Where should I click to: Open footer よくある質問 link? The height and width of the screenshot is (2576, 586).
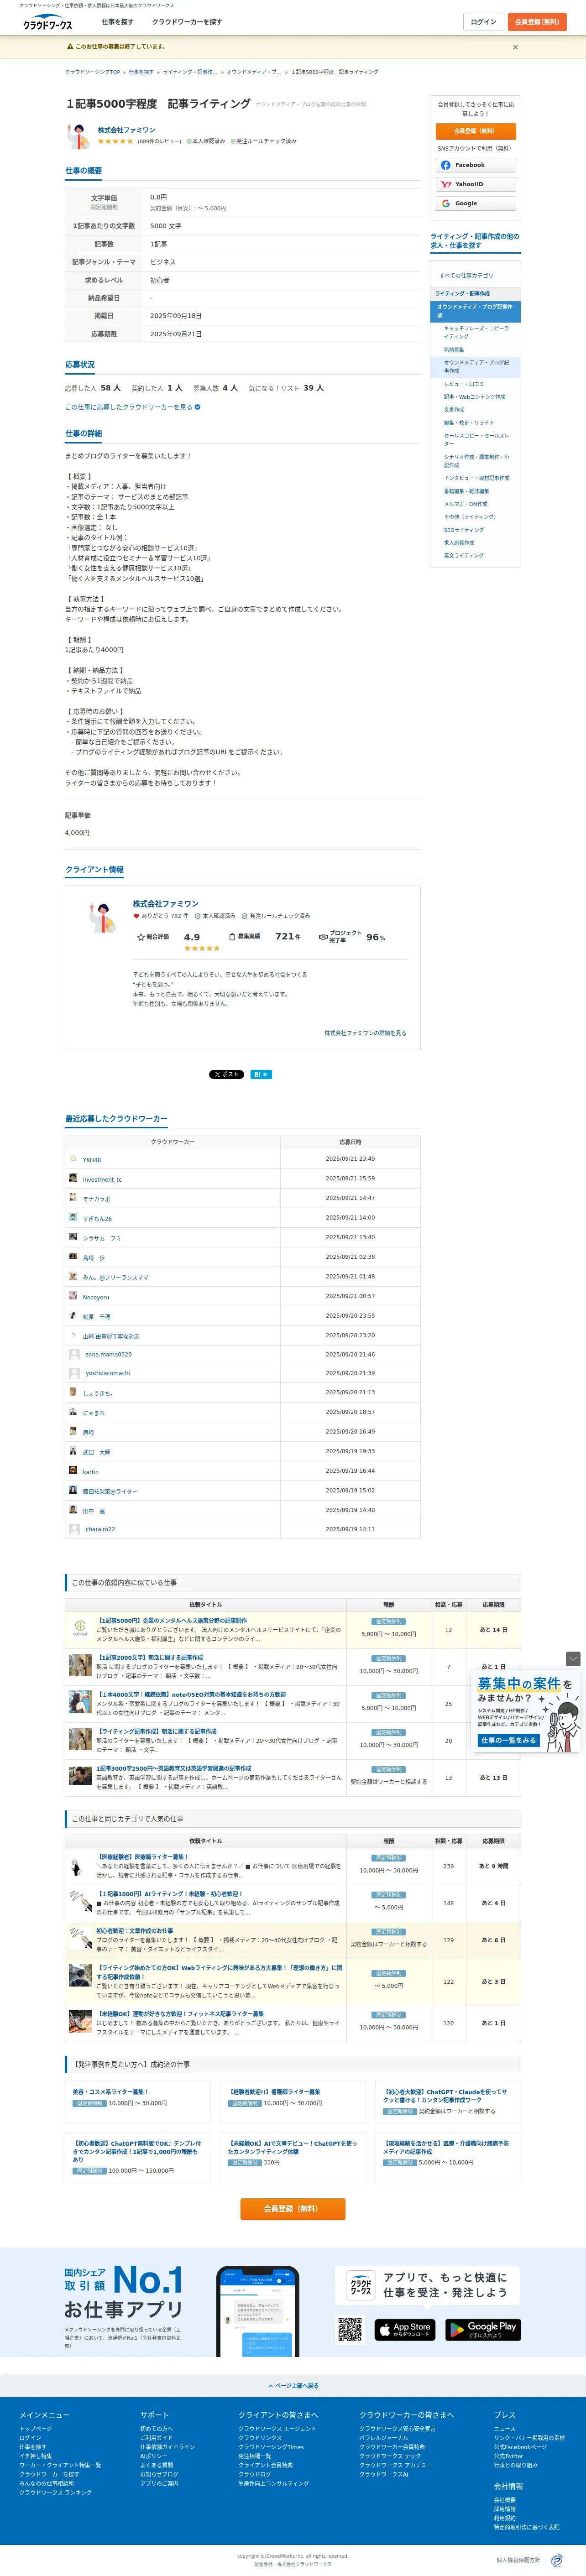(156, 2465)
